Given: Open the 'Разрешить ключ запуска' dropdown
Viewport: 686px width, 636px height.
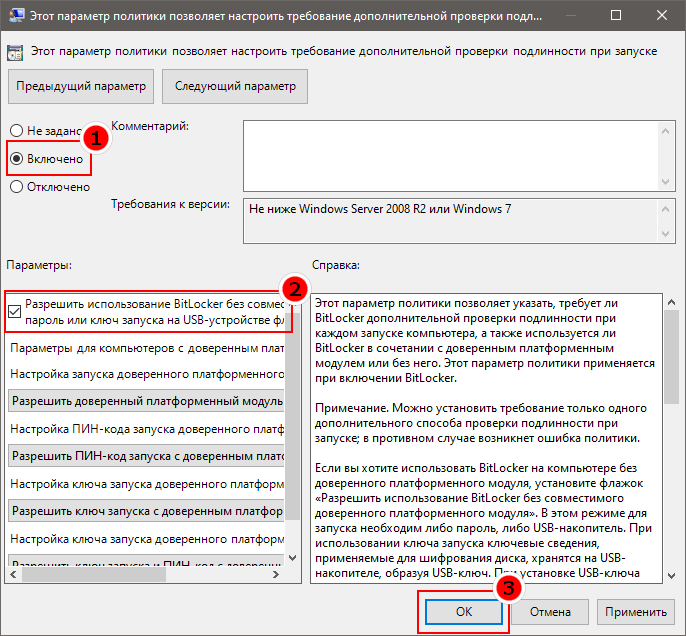Looking at the screenshot, I should pos(147,511).
